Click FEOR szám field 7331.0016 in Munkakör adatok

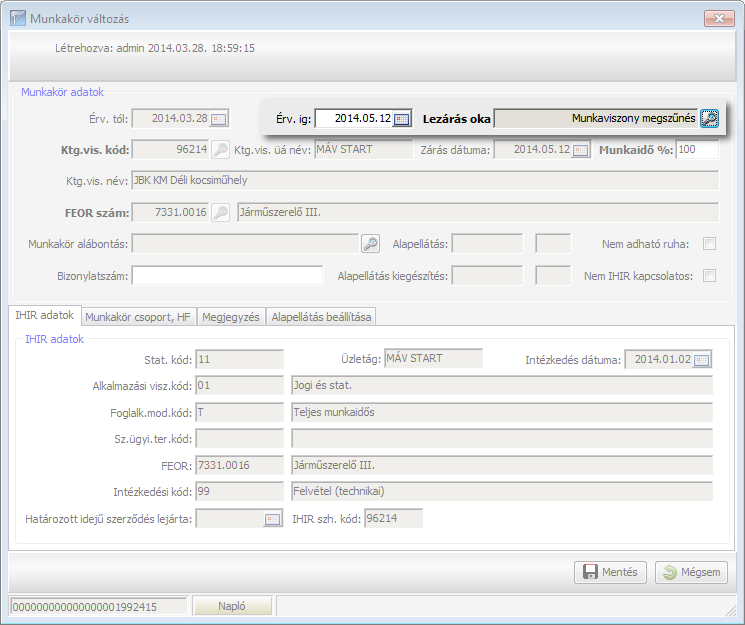click(x=170, y=212)
